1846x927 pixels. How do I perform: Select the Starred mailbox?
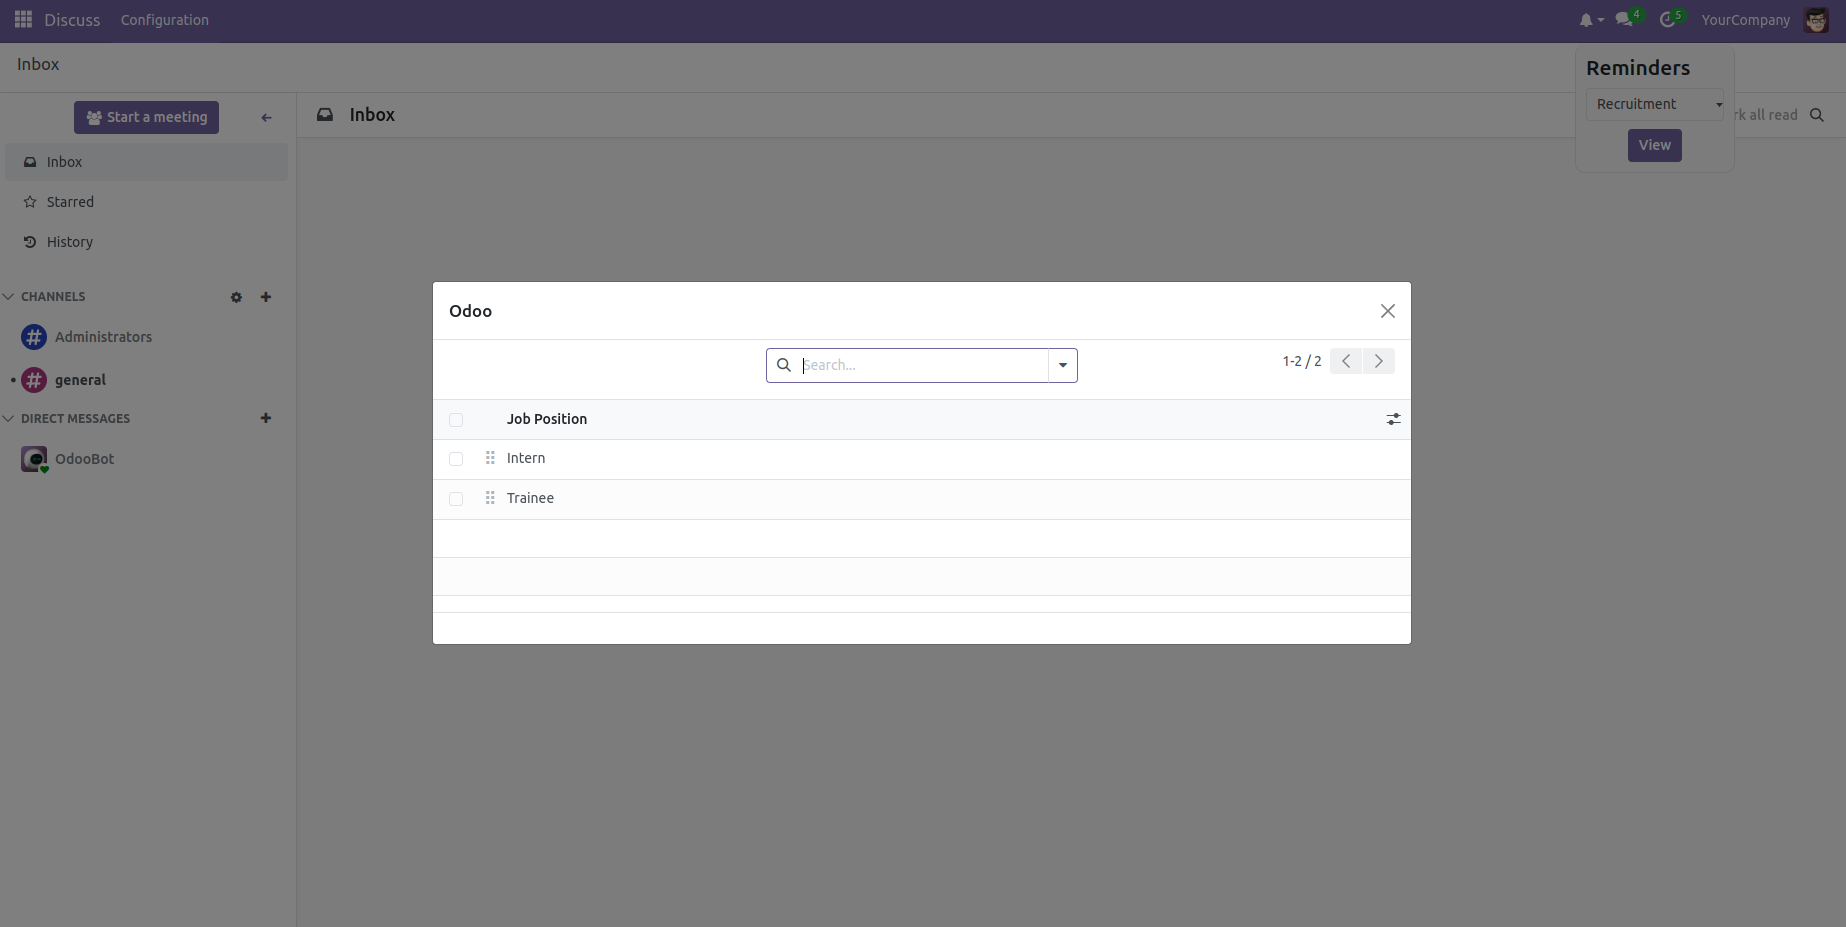tap(70, 202)
